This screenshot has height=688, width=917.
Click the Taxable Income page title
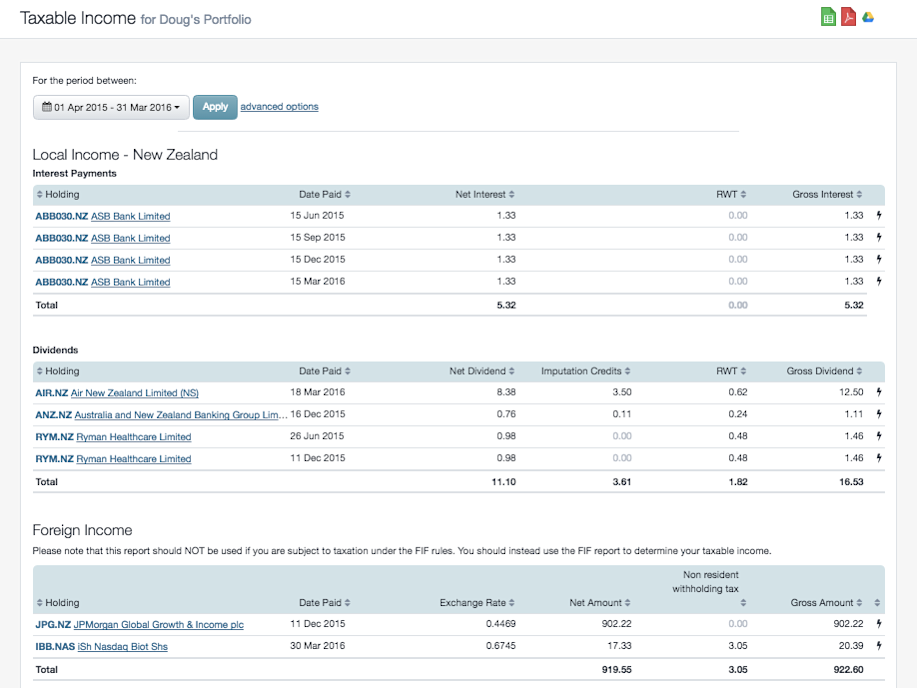click(78, 18)
